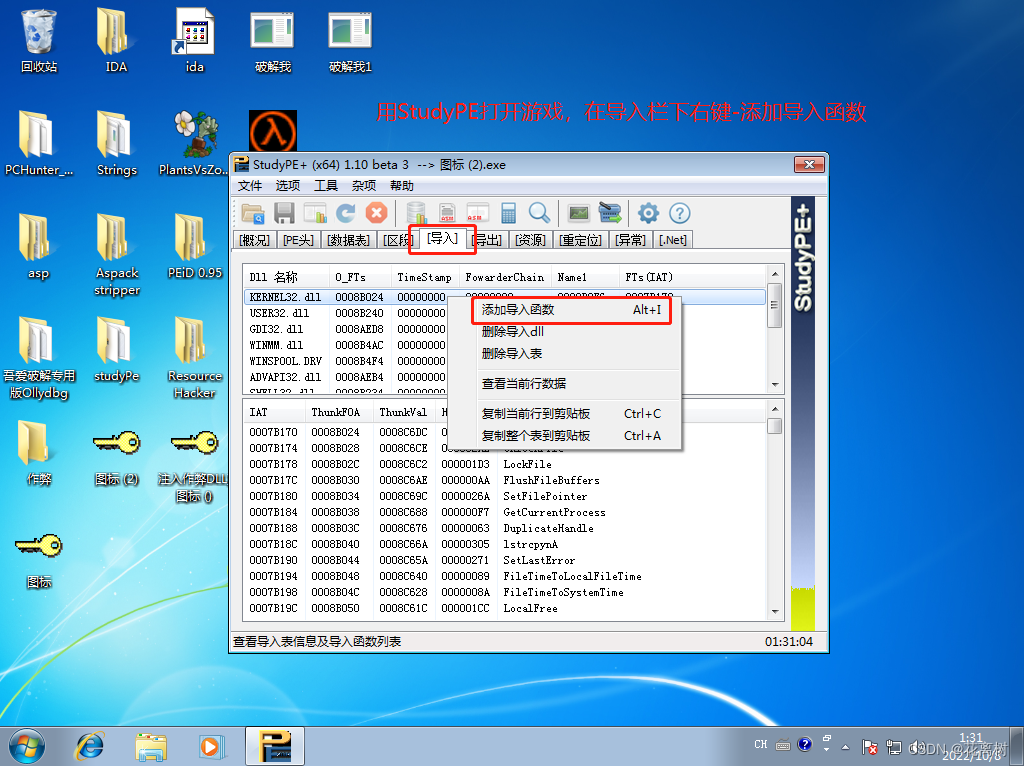
Task: Select the PEiD 0.95 desktop folder
Action: (x=195, y=247)
